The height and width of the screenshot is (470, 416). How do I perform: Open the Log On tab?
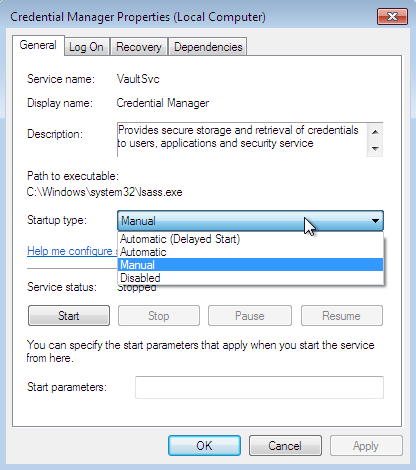(x=86, y=47)
